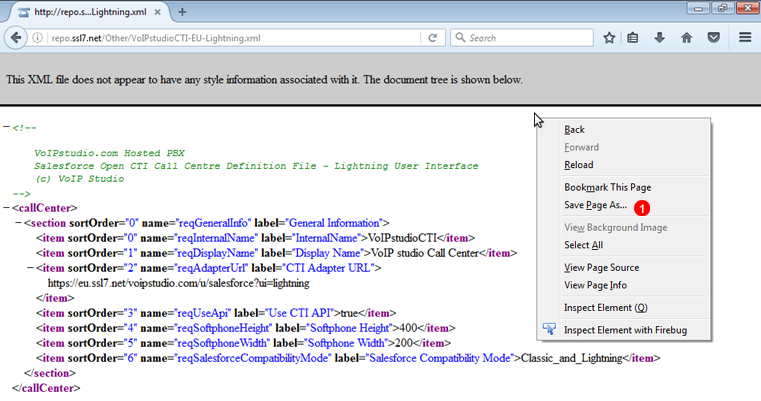Click the adapter URL text https://eu.ssl7.net/voipstudio.com
761x401 pixels.
tap(178, 283)
